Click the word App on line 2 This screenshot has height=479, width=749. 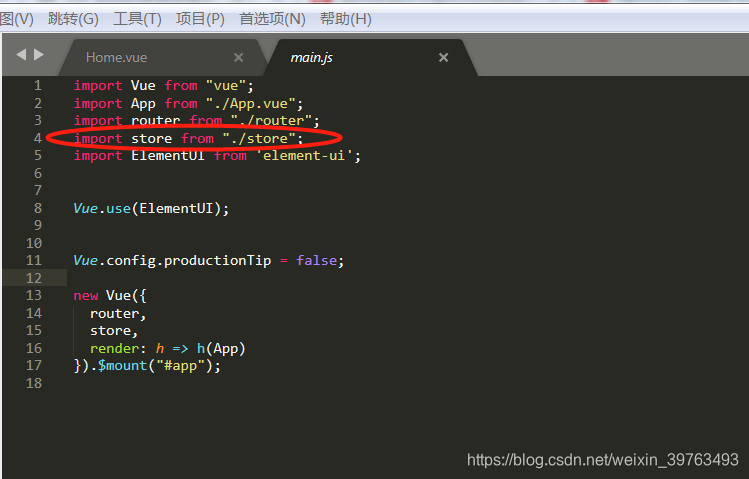point(143,104)
